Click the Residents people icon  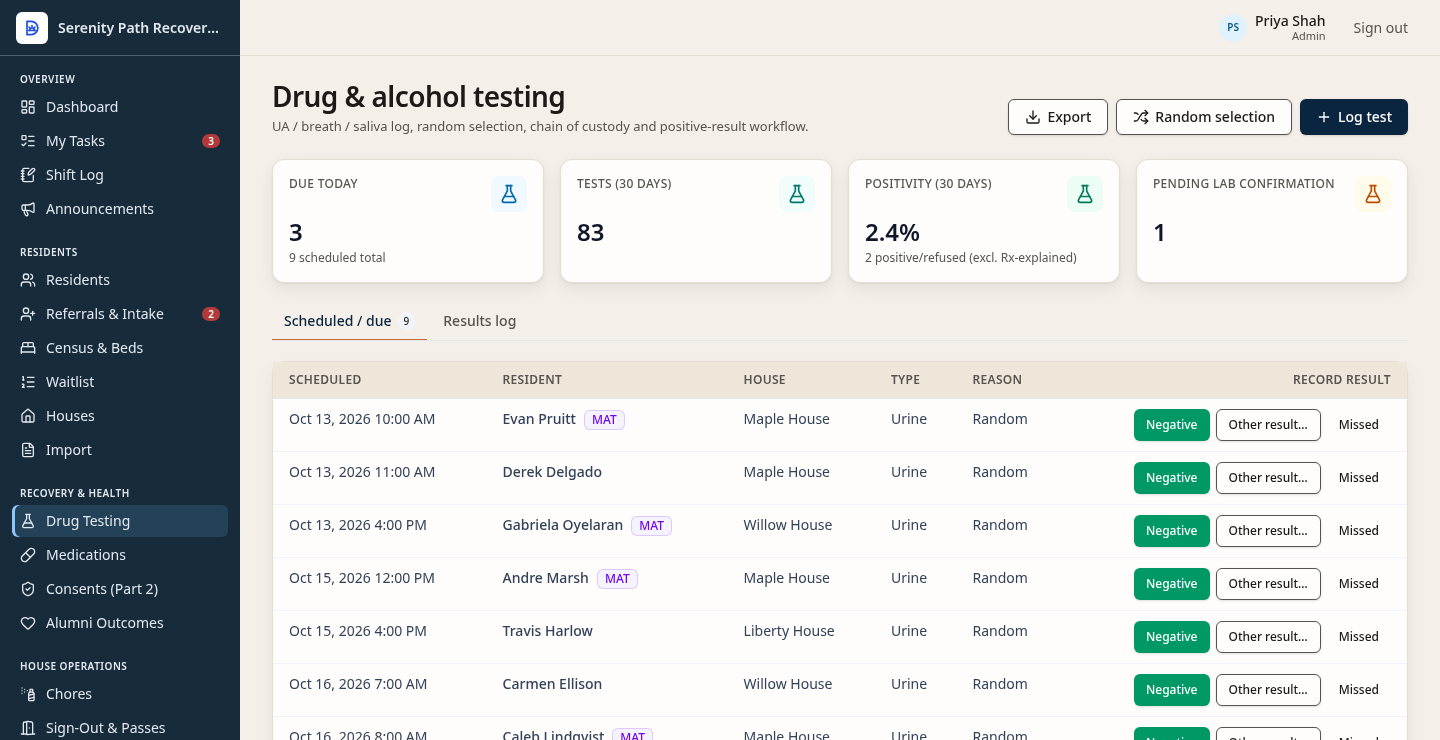coord(28,280)
